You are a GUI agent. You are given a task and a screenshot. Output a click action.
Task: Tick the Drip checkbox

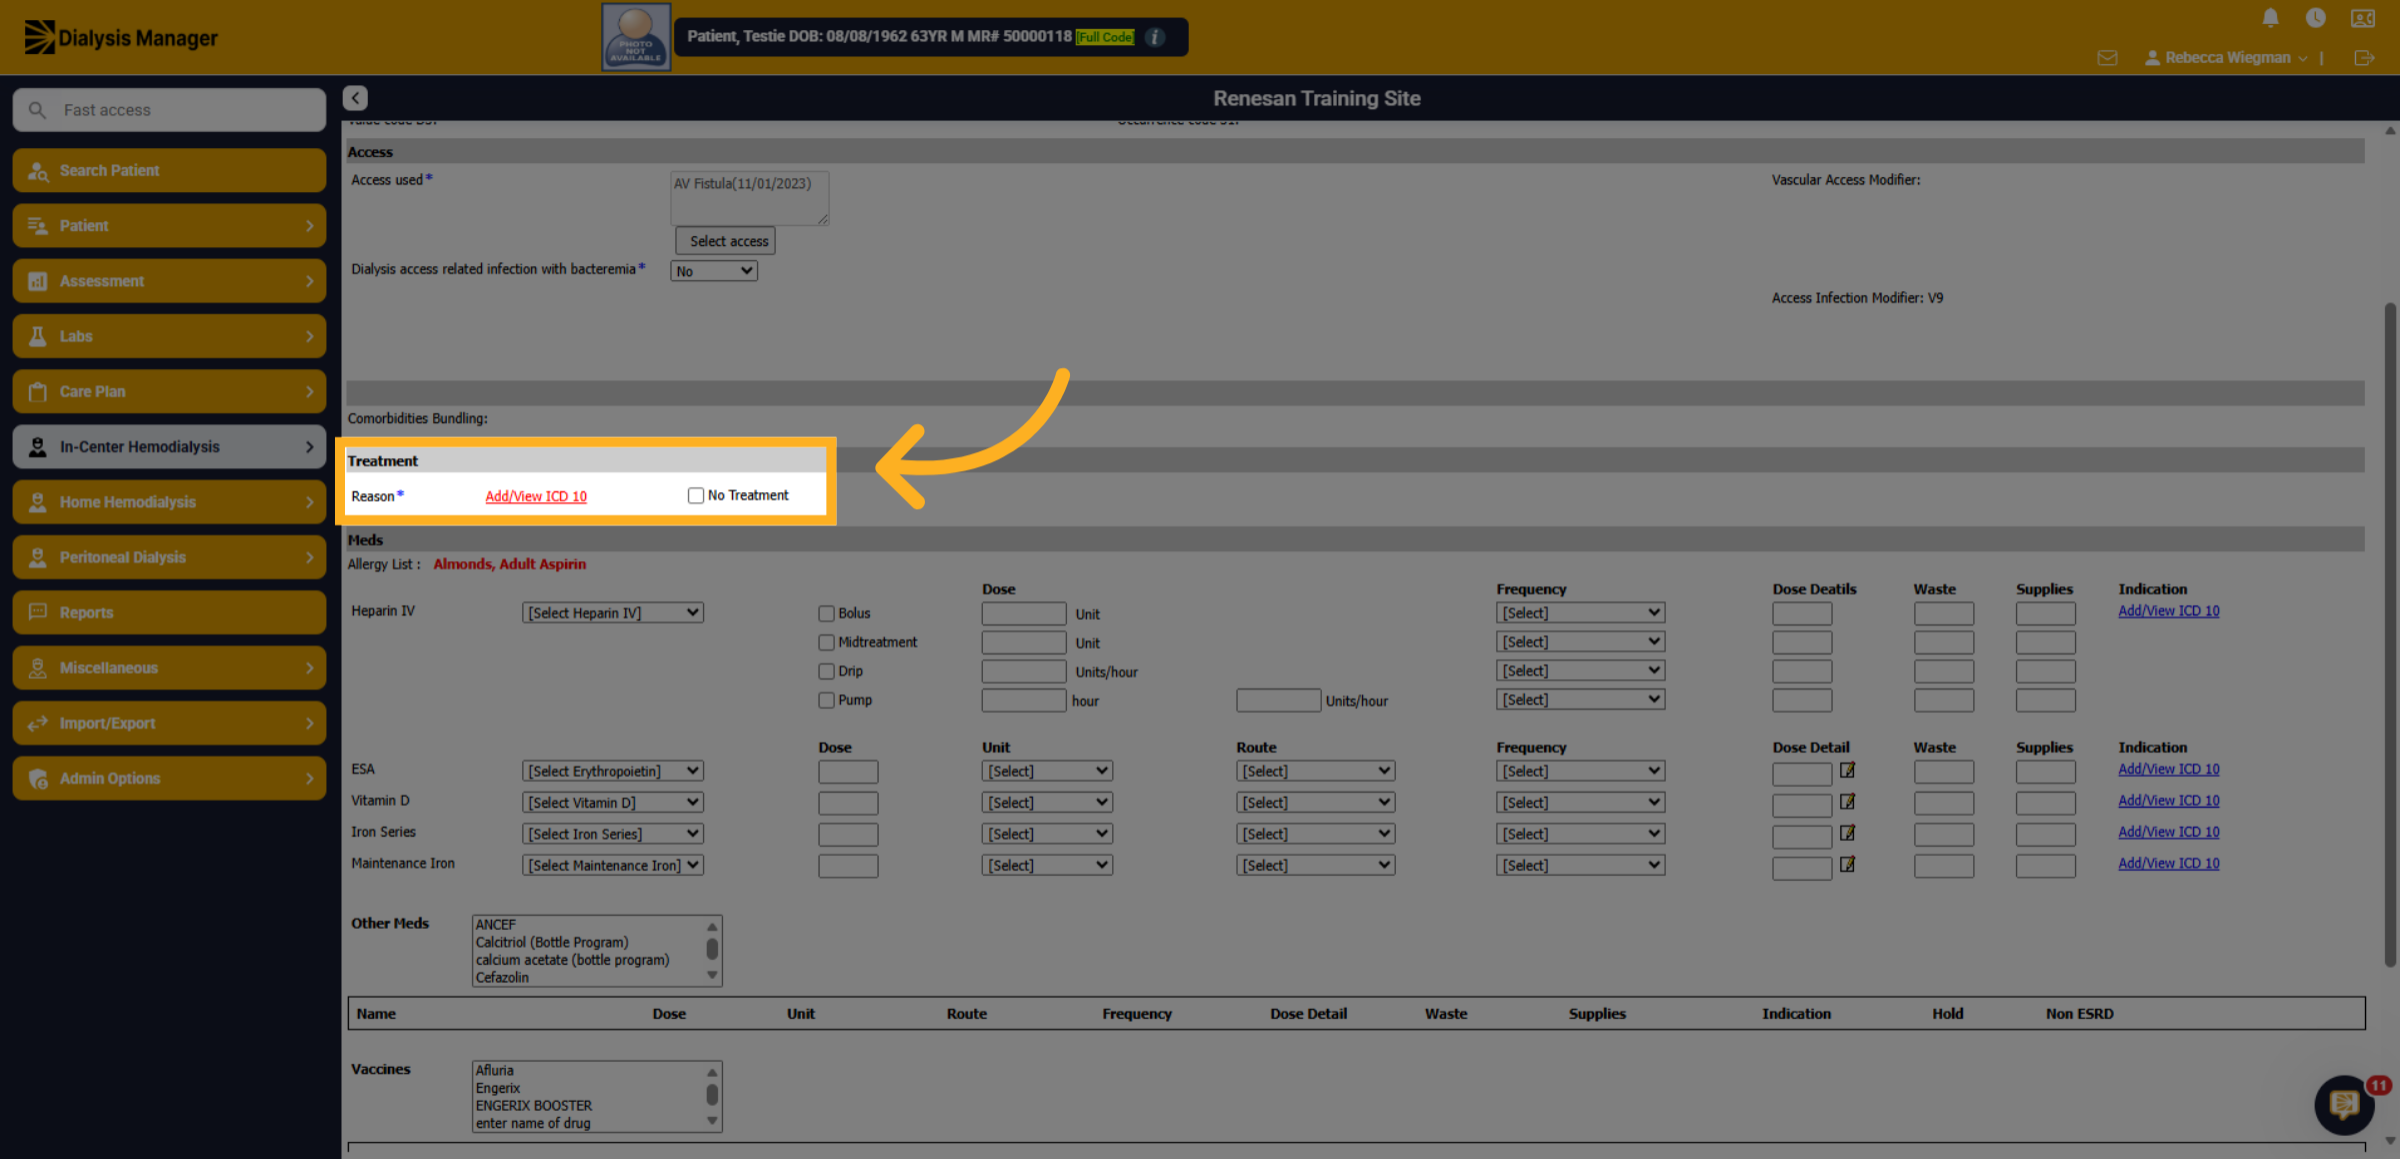click(x=826, y=671)
